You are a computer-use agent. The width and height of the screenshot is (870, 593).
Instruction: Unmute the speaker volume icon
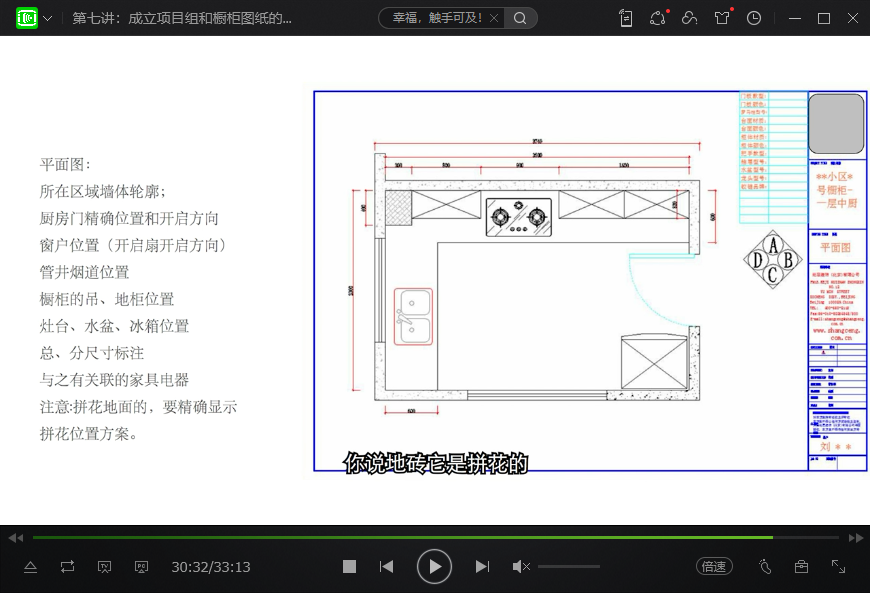pos(521,566)
